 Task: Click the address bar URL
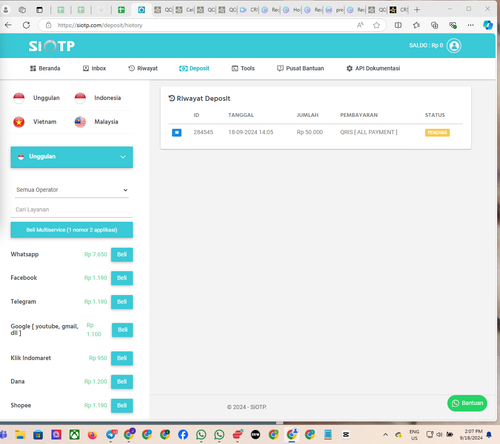pyautogui.click(x=100, y=25)
